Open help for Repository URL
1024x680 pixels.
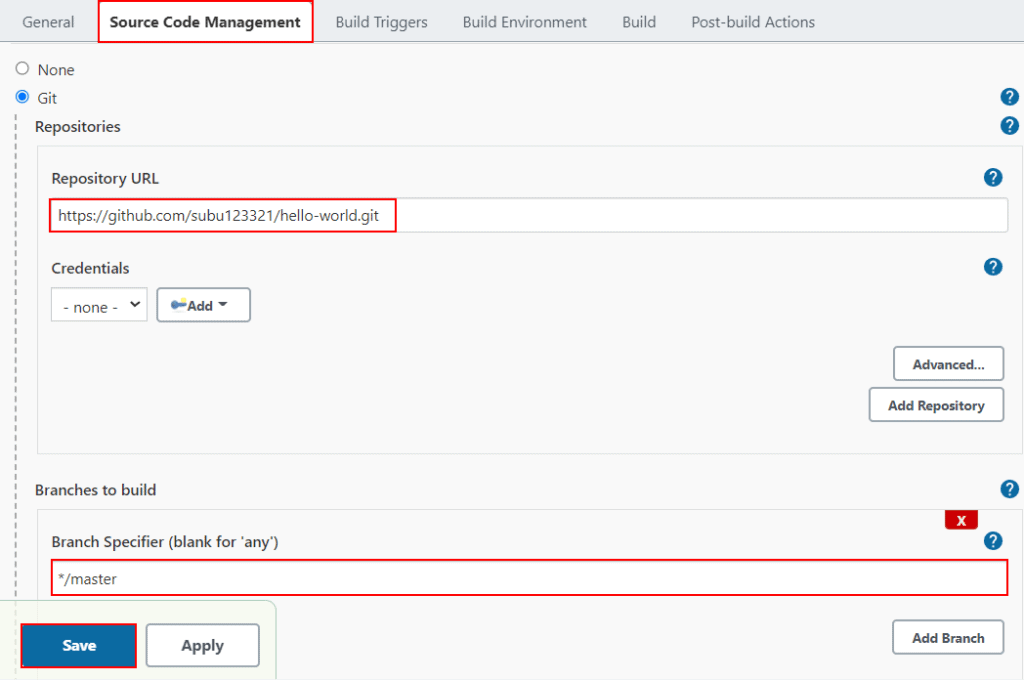[x=993, y=177]
